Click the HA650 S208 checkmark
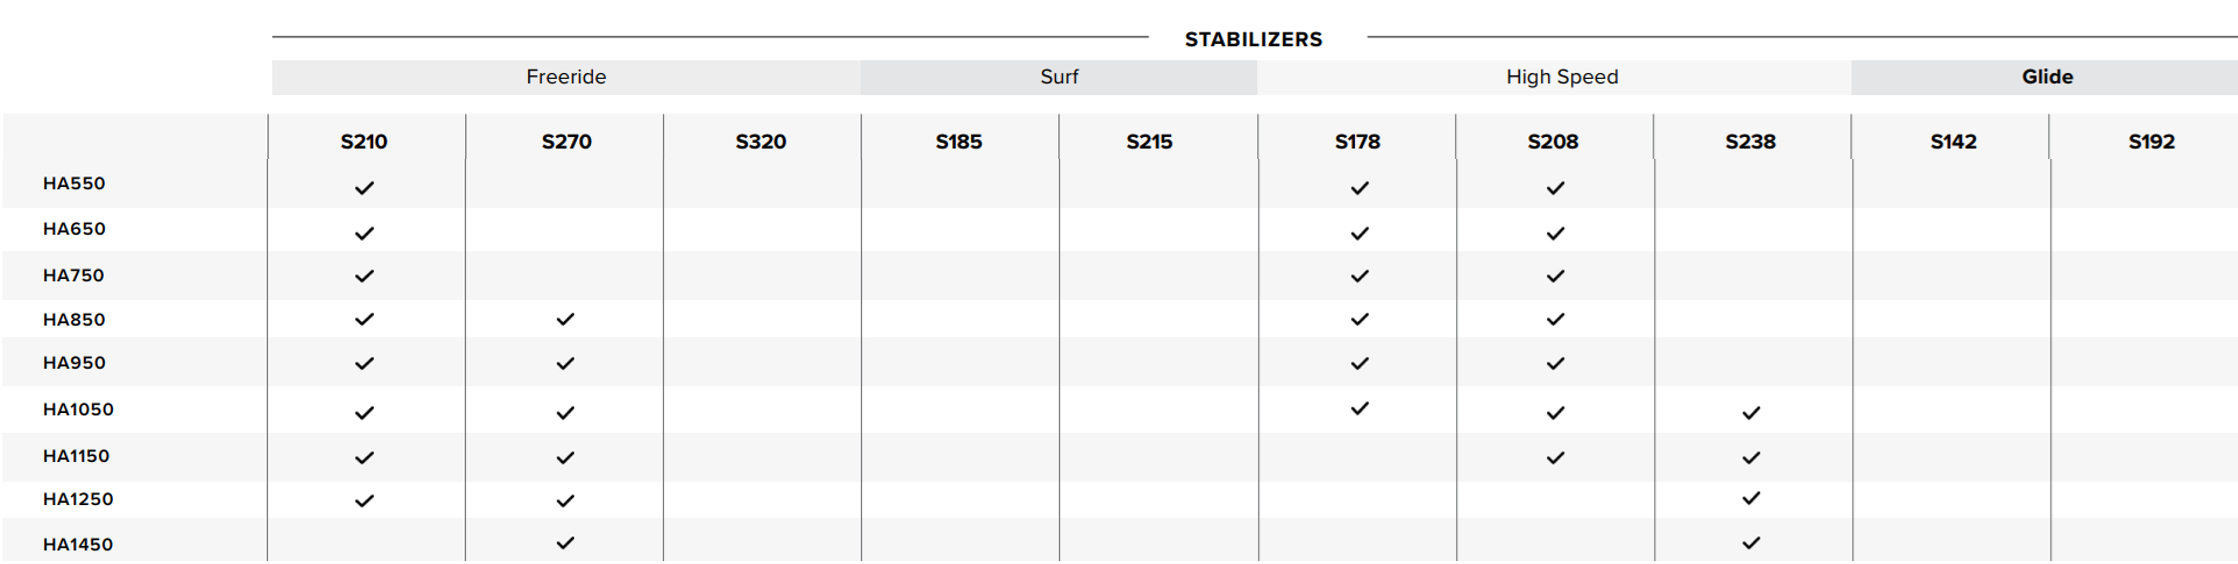This screenshot has width=2238, height=564. point(1555,233)
